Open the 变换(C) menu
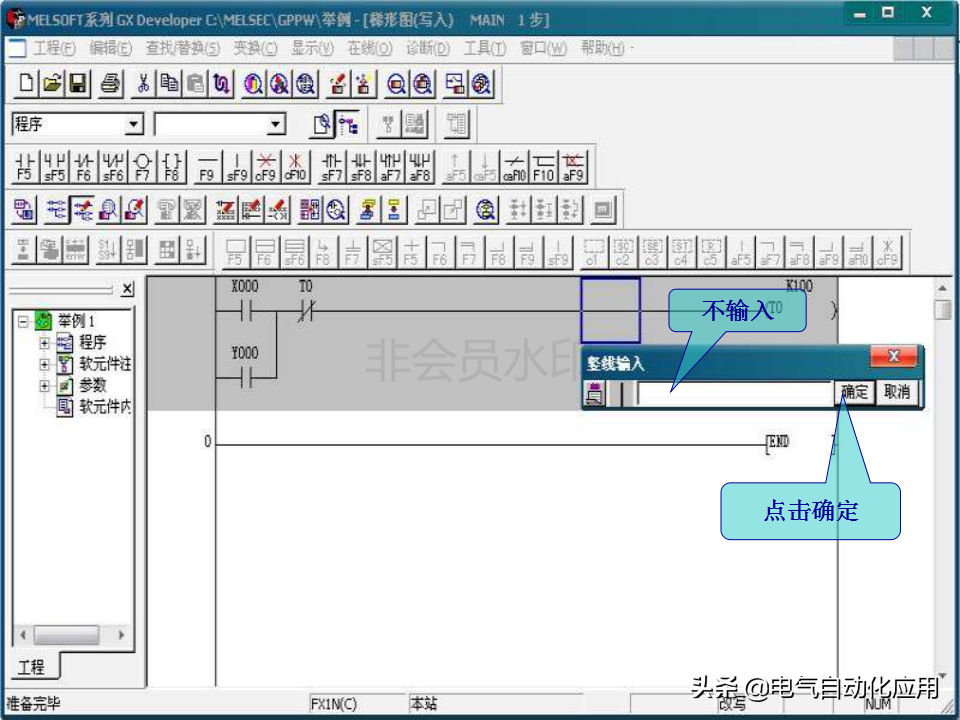The height and width of the screenshot is (720, 960). click(x=255, y=48)
